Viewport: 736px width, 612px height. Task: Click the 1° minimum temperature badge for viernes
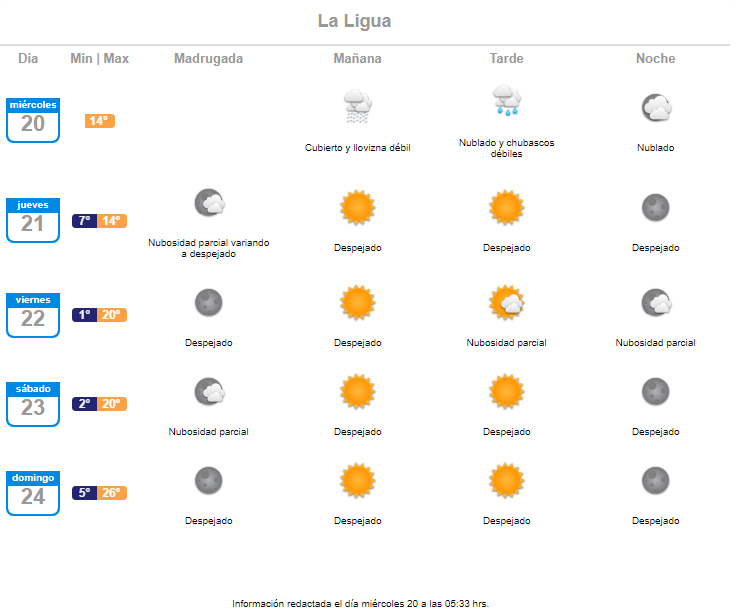84,315
